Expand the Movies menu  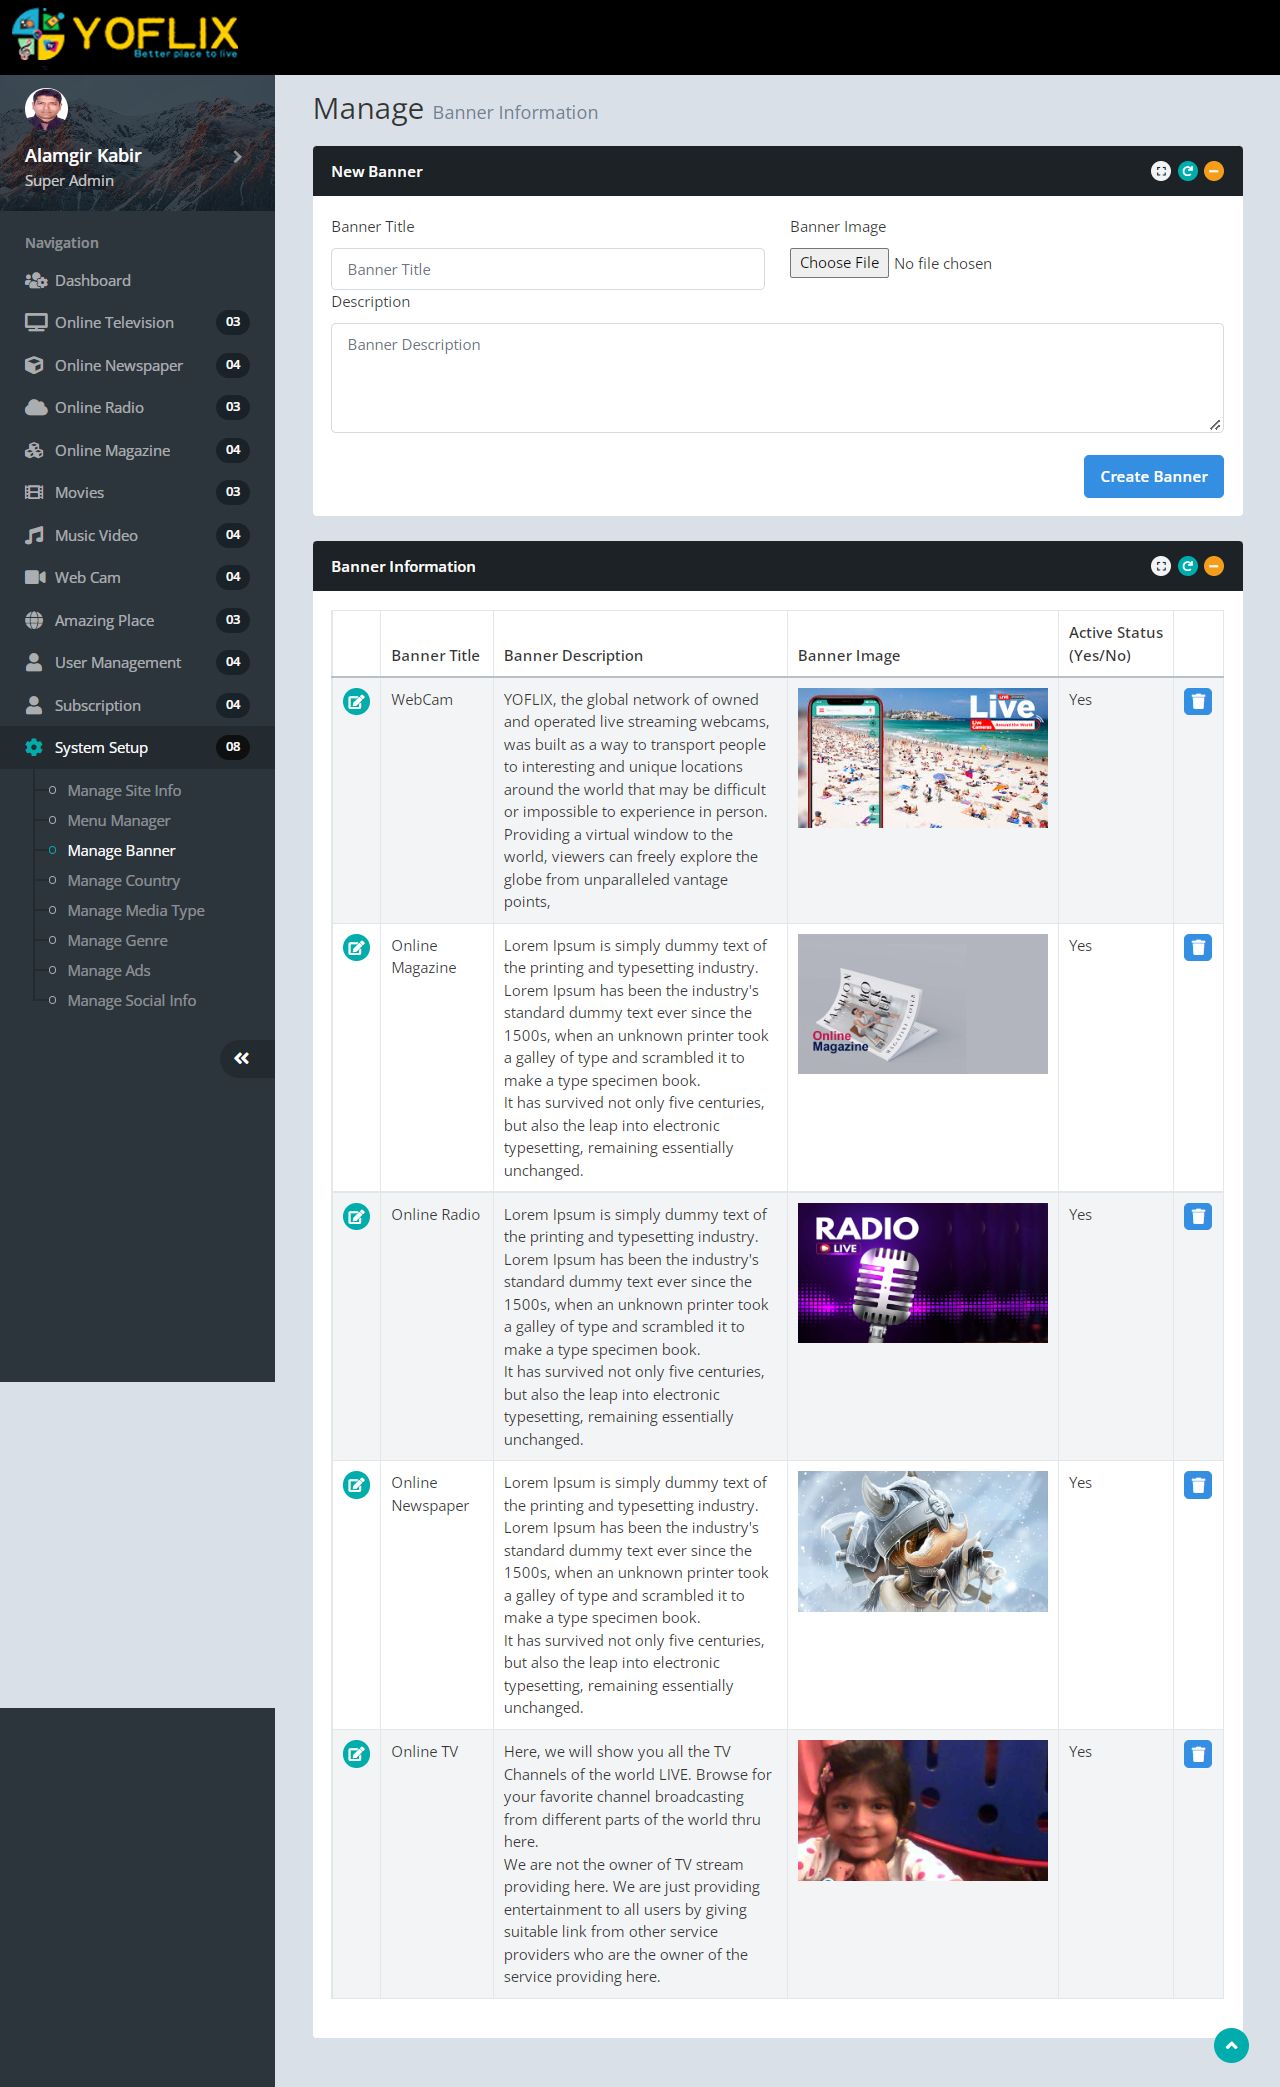coord(137,493)
